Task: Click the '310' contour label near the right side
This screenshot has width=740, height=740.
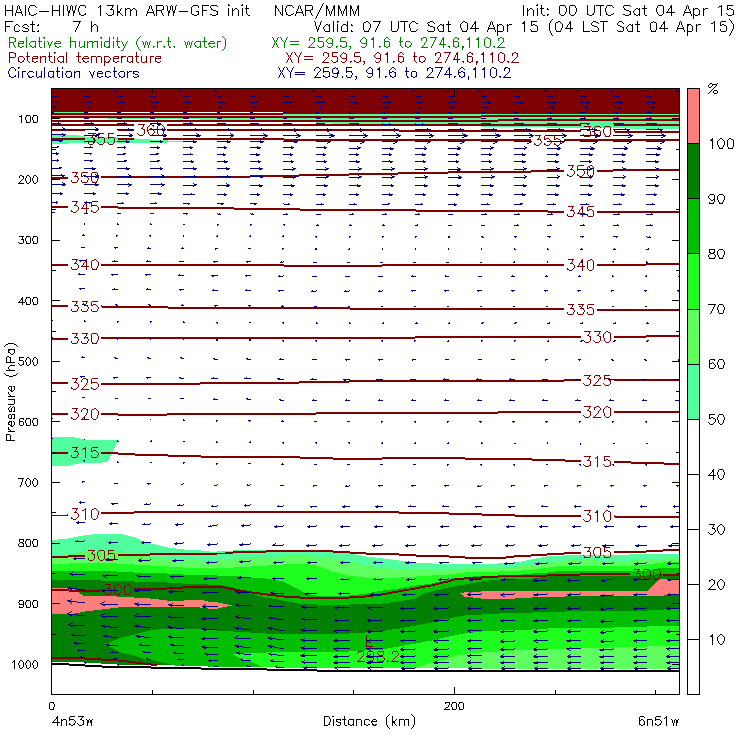Action: tap(597, 516)
